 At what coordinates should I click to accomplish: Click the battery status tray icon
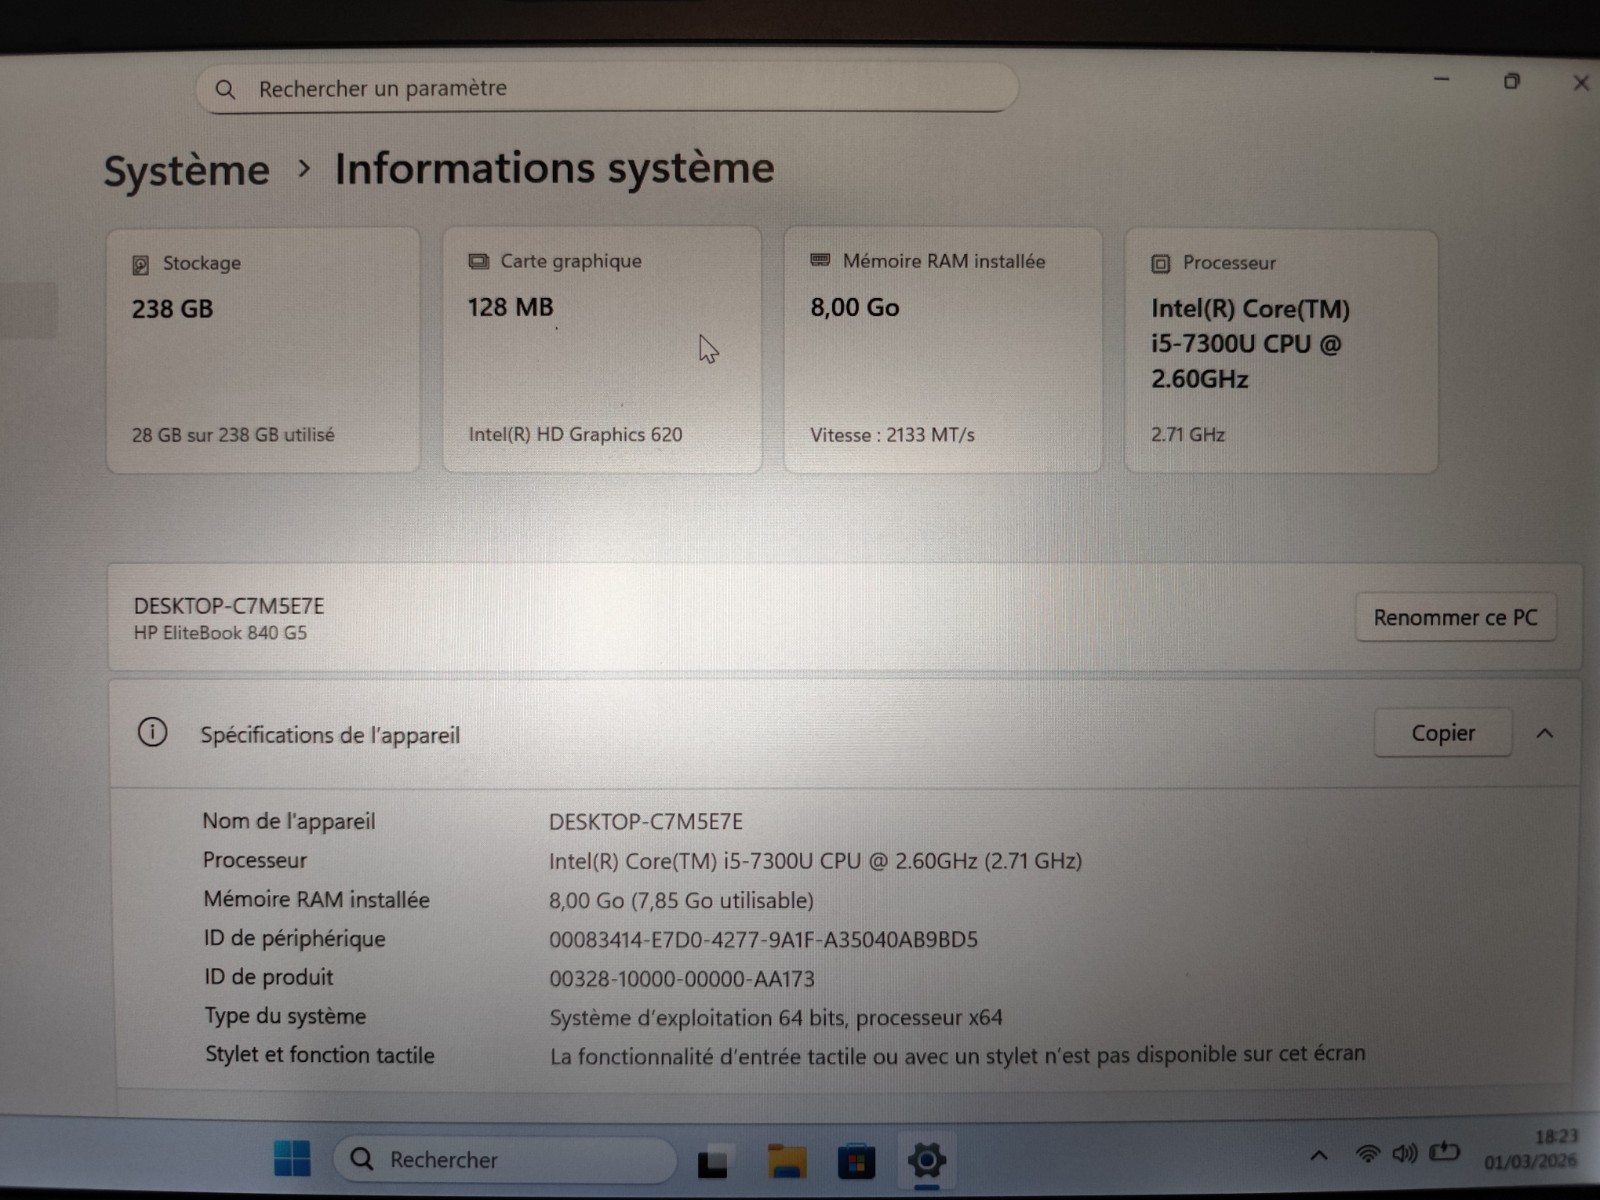click(1444, 1153)
